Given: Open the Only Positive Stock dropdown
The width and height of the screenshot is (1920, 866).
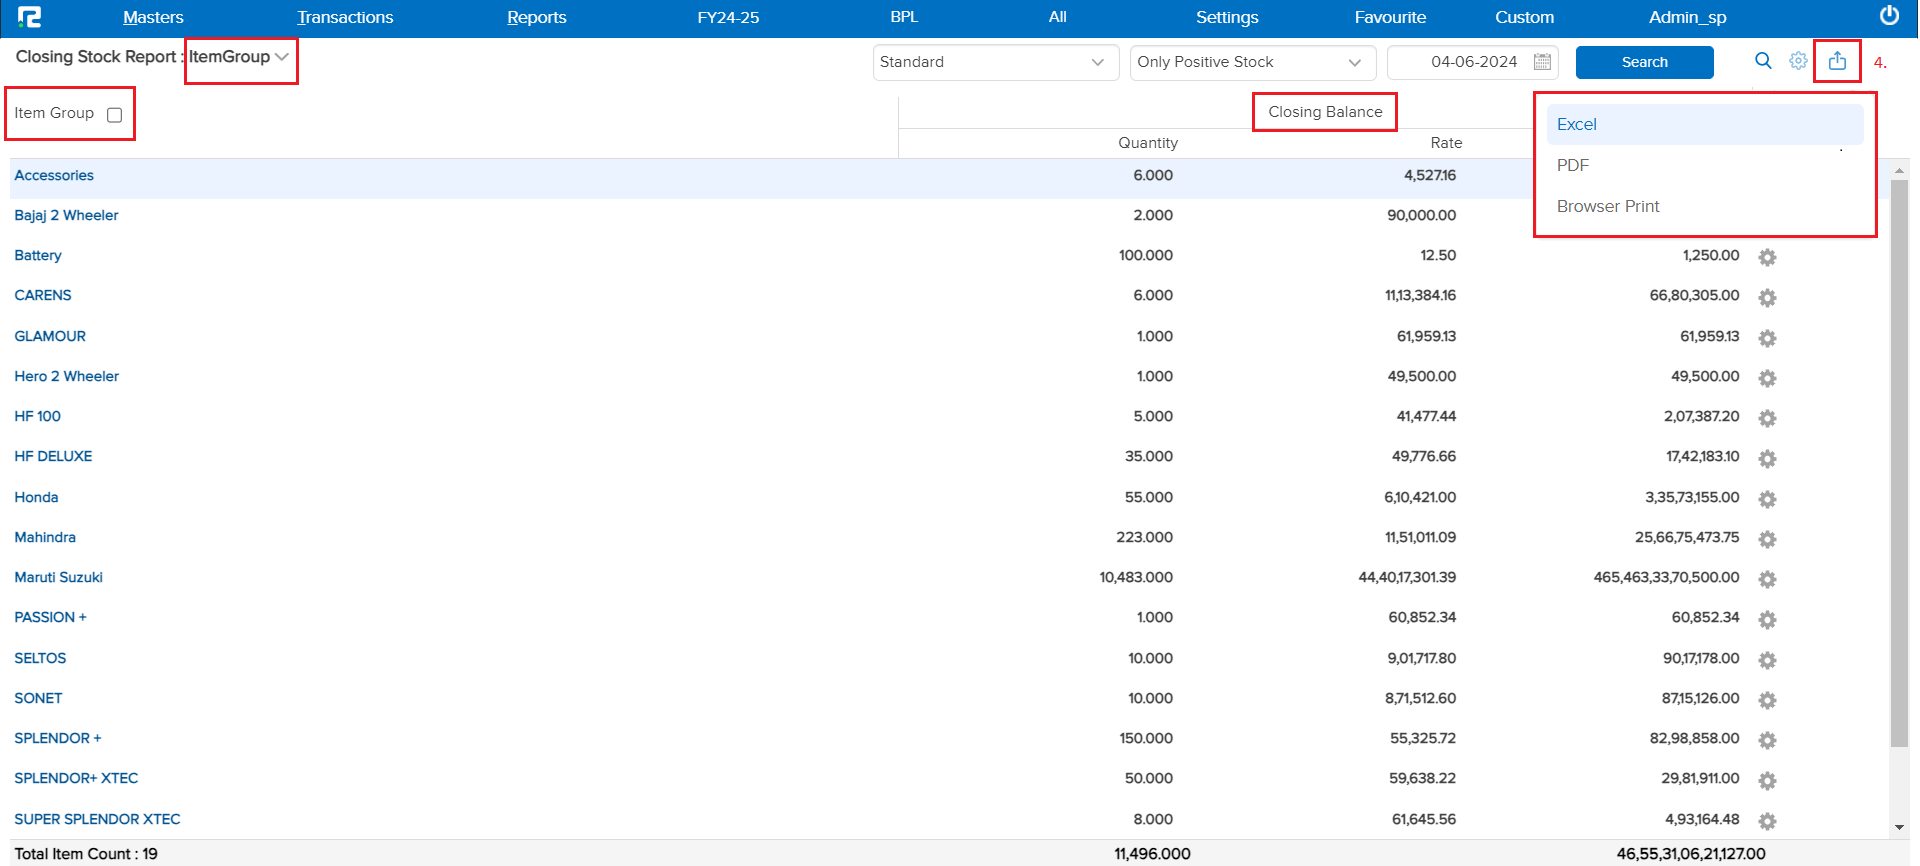Looking at the screenshot, I should [1251, 62].
